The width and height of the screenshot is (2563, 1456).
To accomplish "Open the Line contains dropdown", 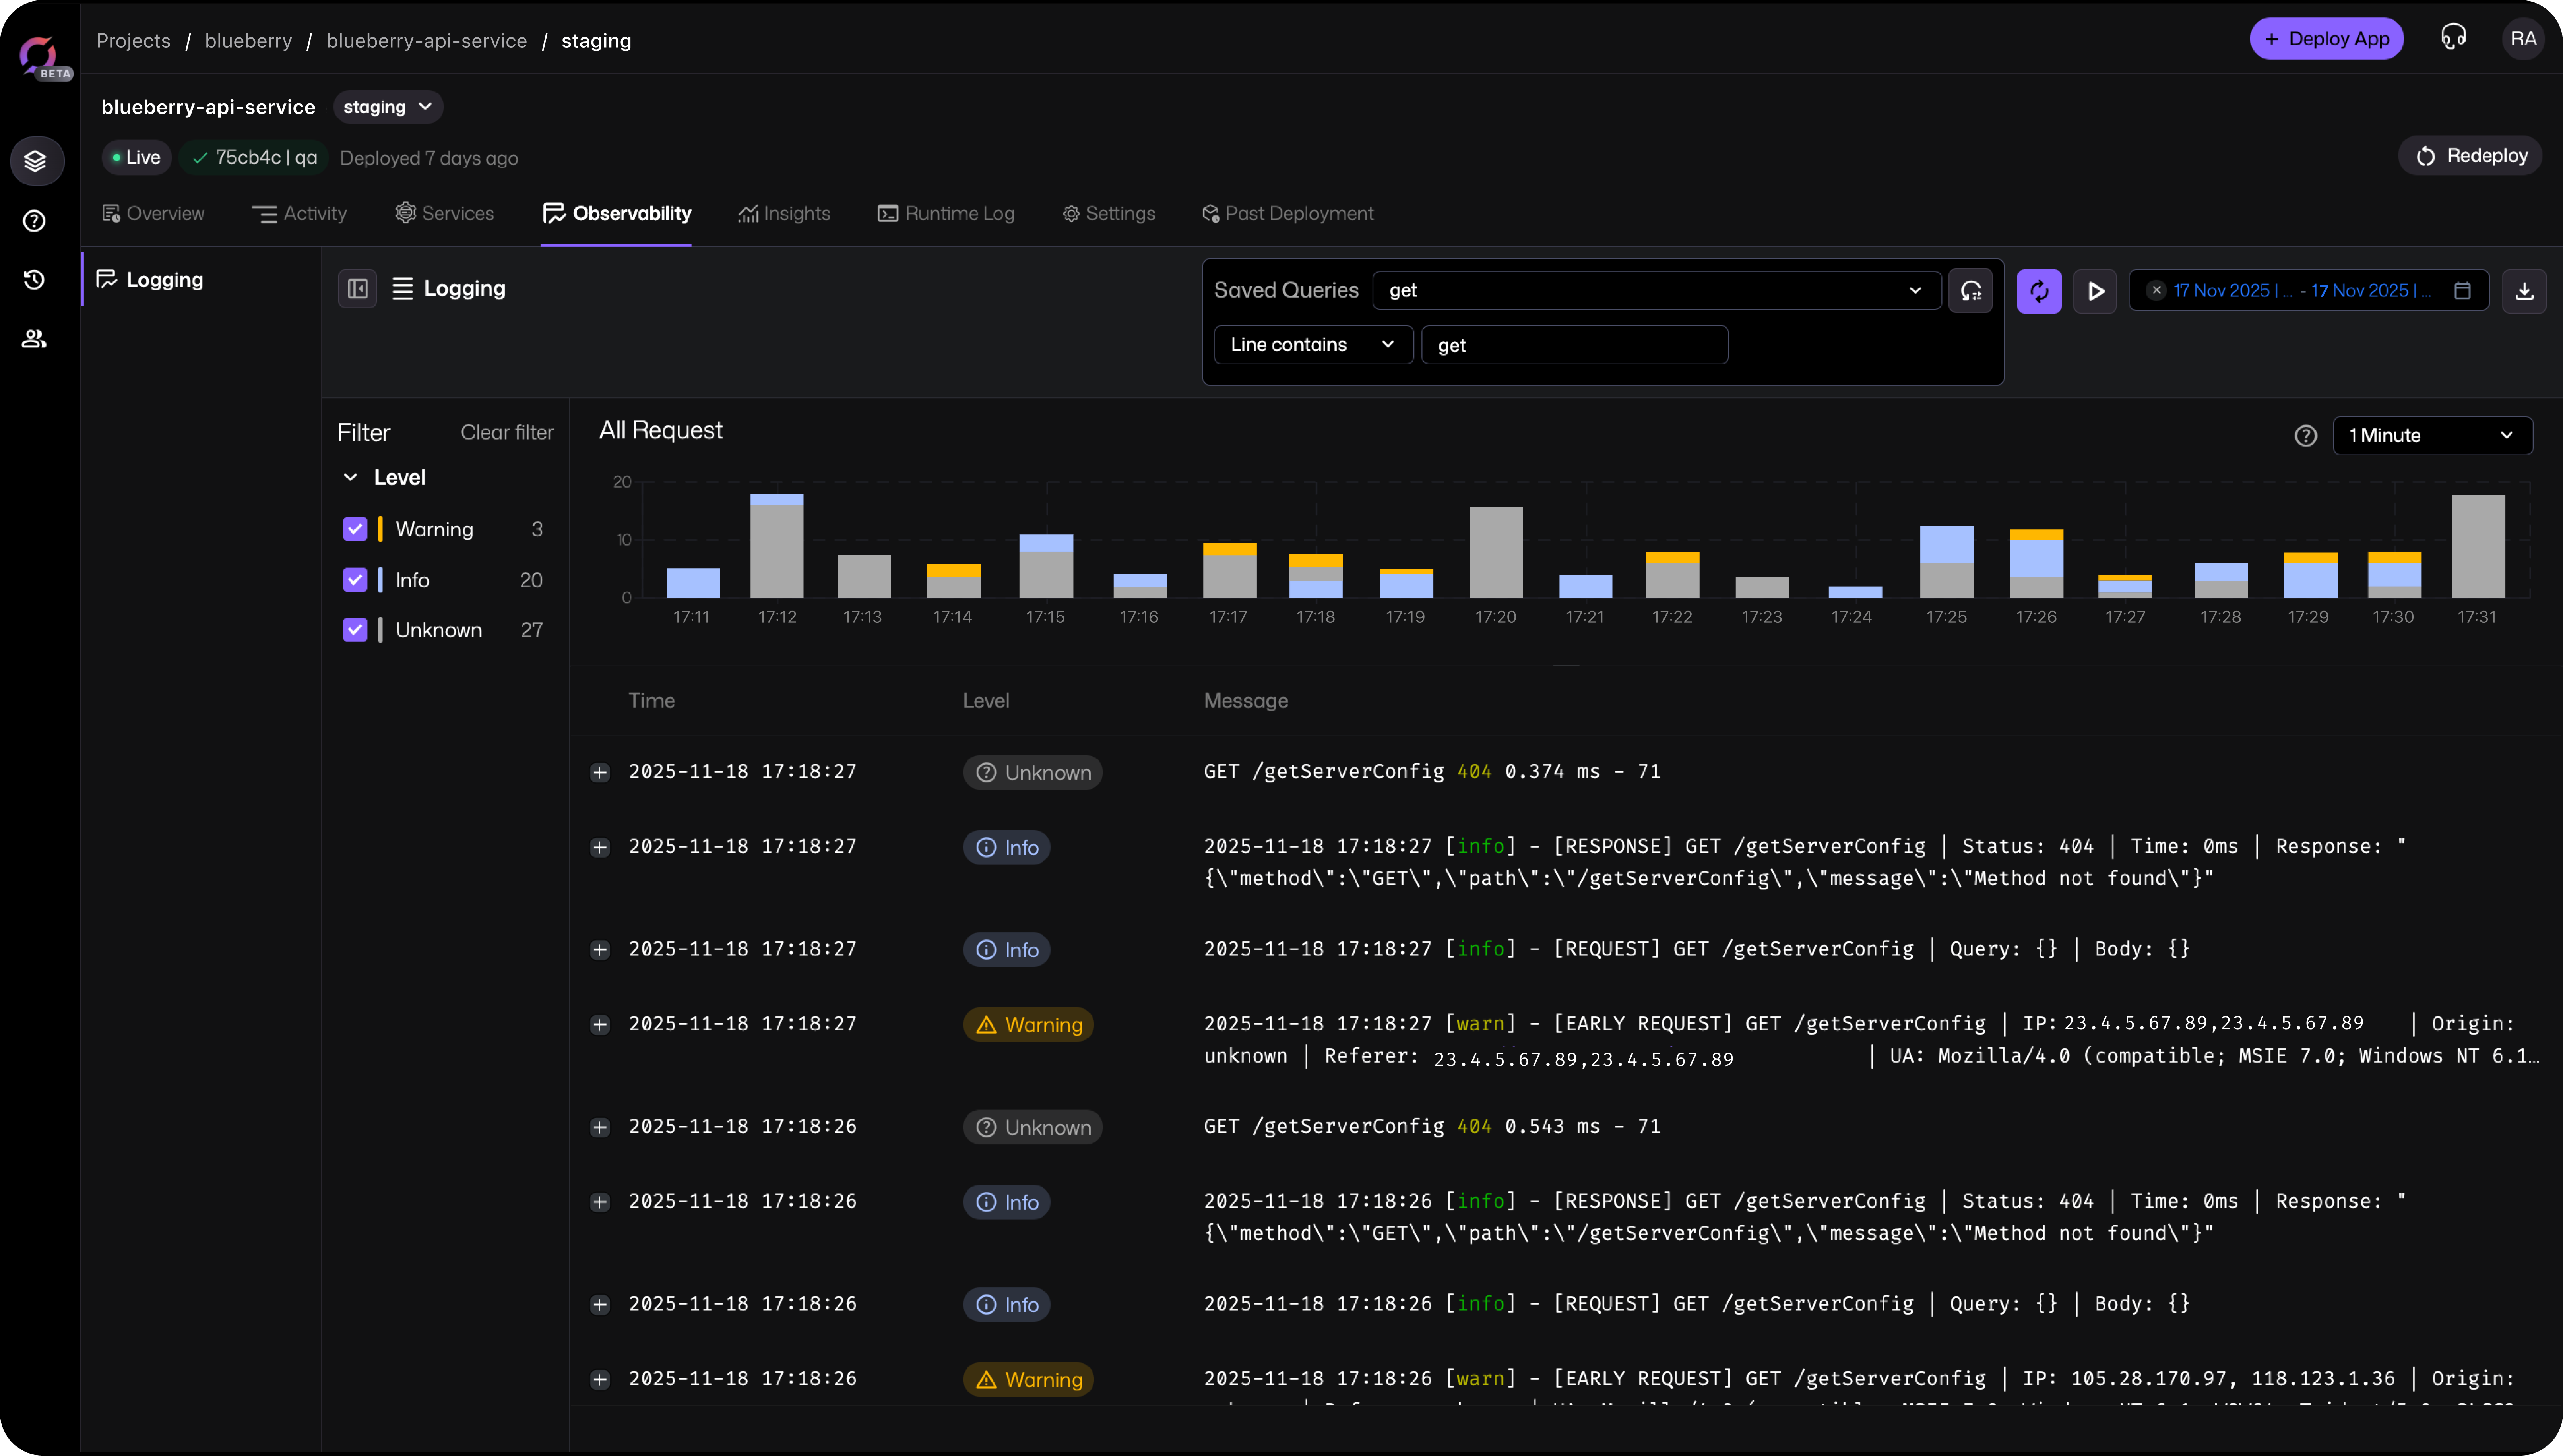I will click(x=1312, y=345).
